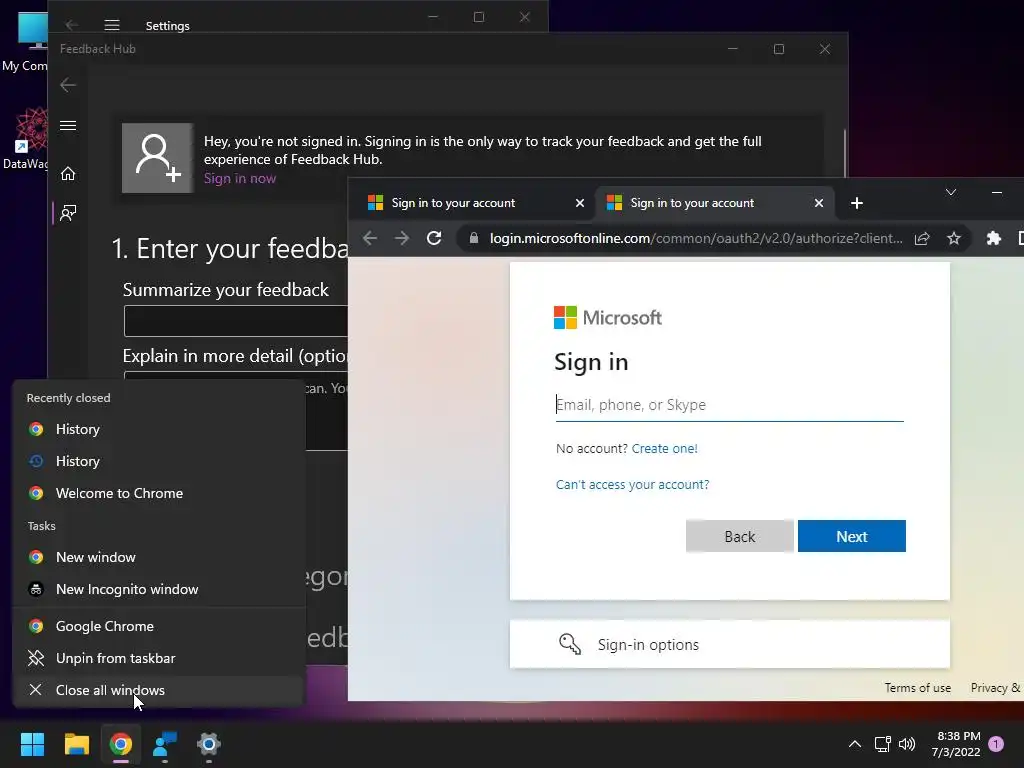Image resolution: width=1024 pixels, height=768 pixels.
Task: Open Chrome extensions puzzle icon
Action: pyautogui.click(x=993, y=238)
